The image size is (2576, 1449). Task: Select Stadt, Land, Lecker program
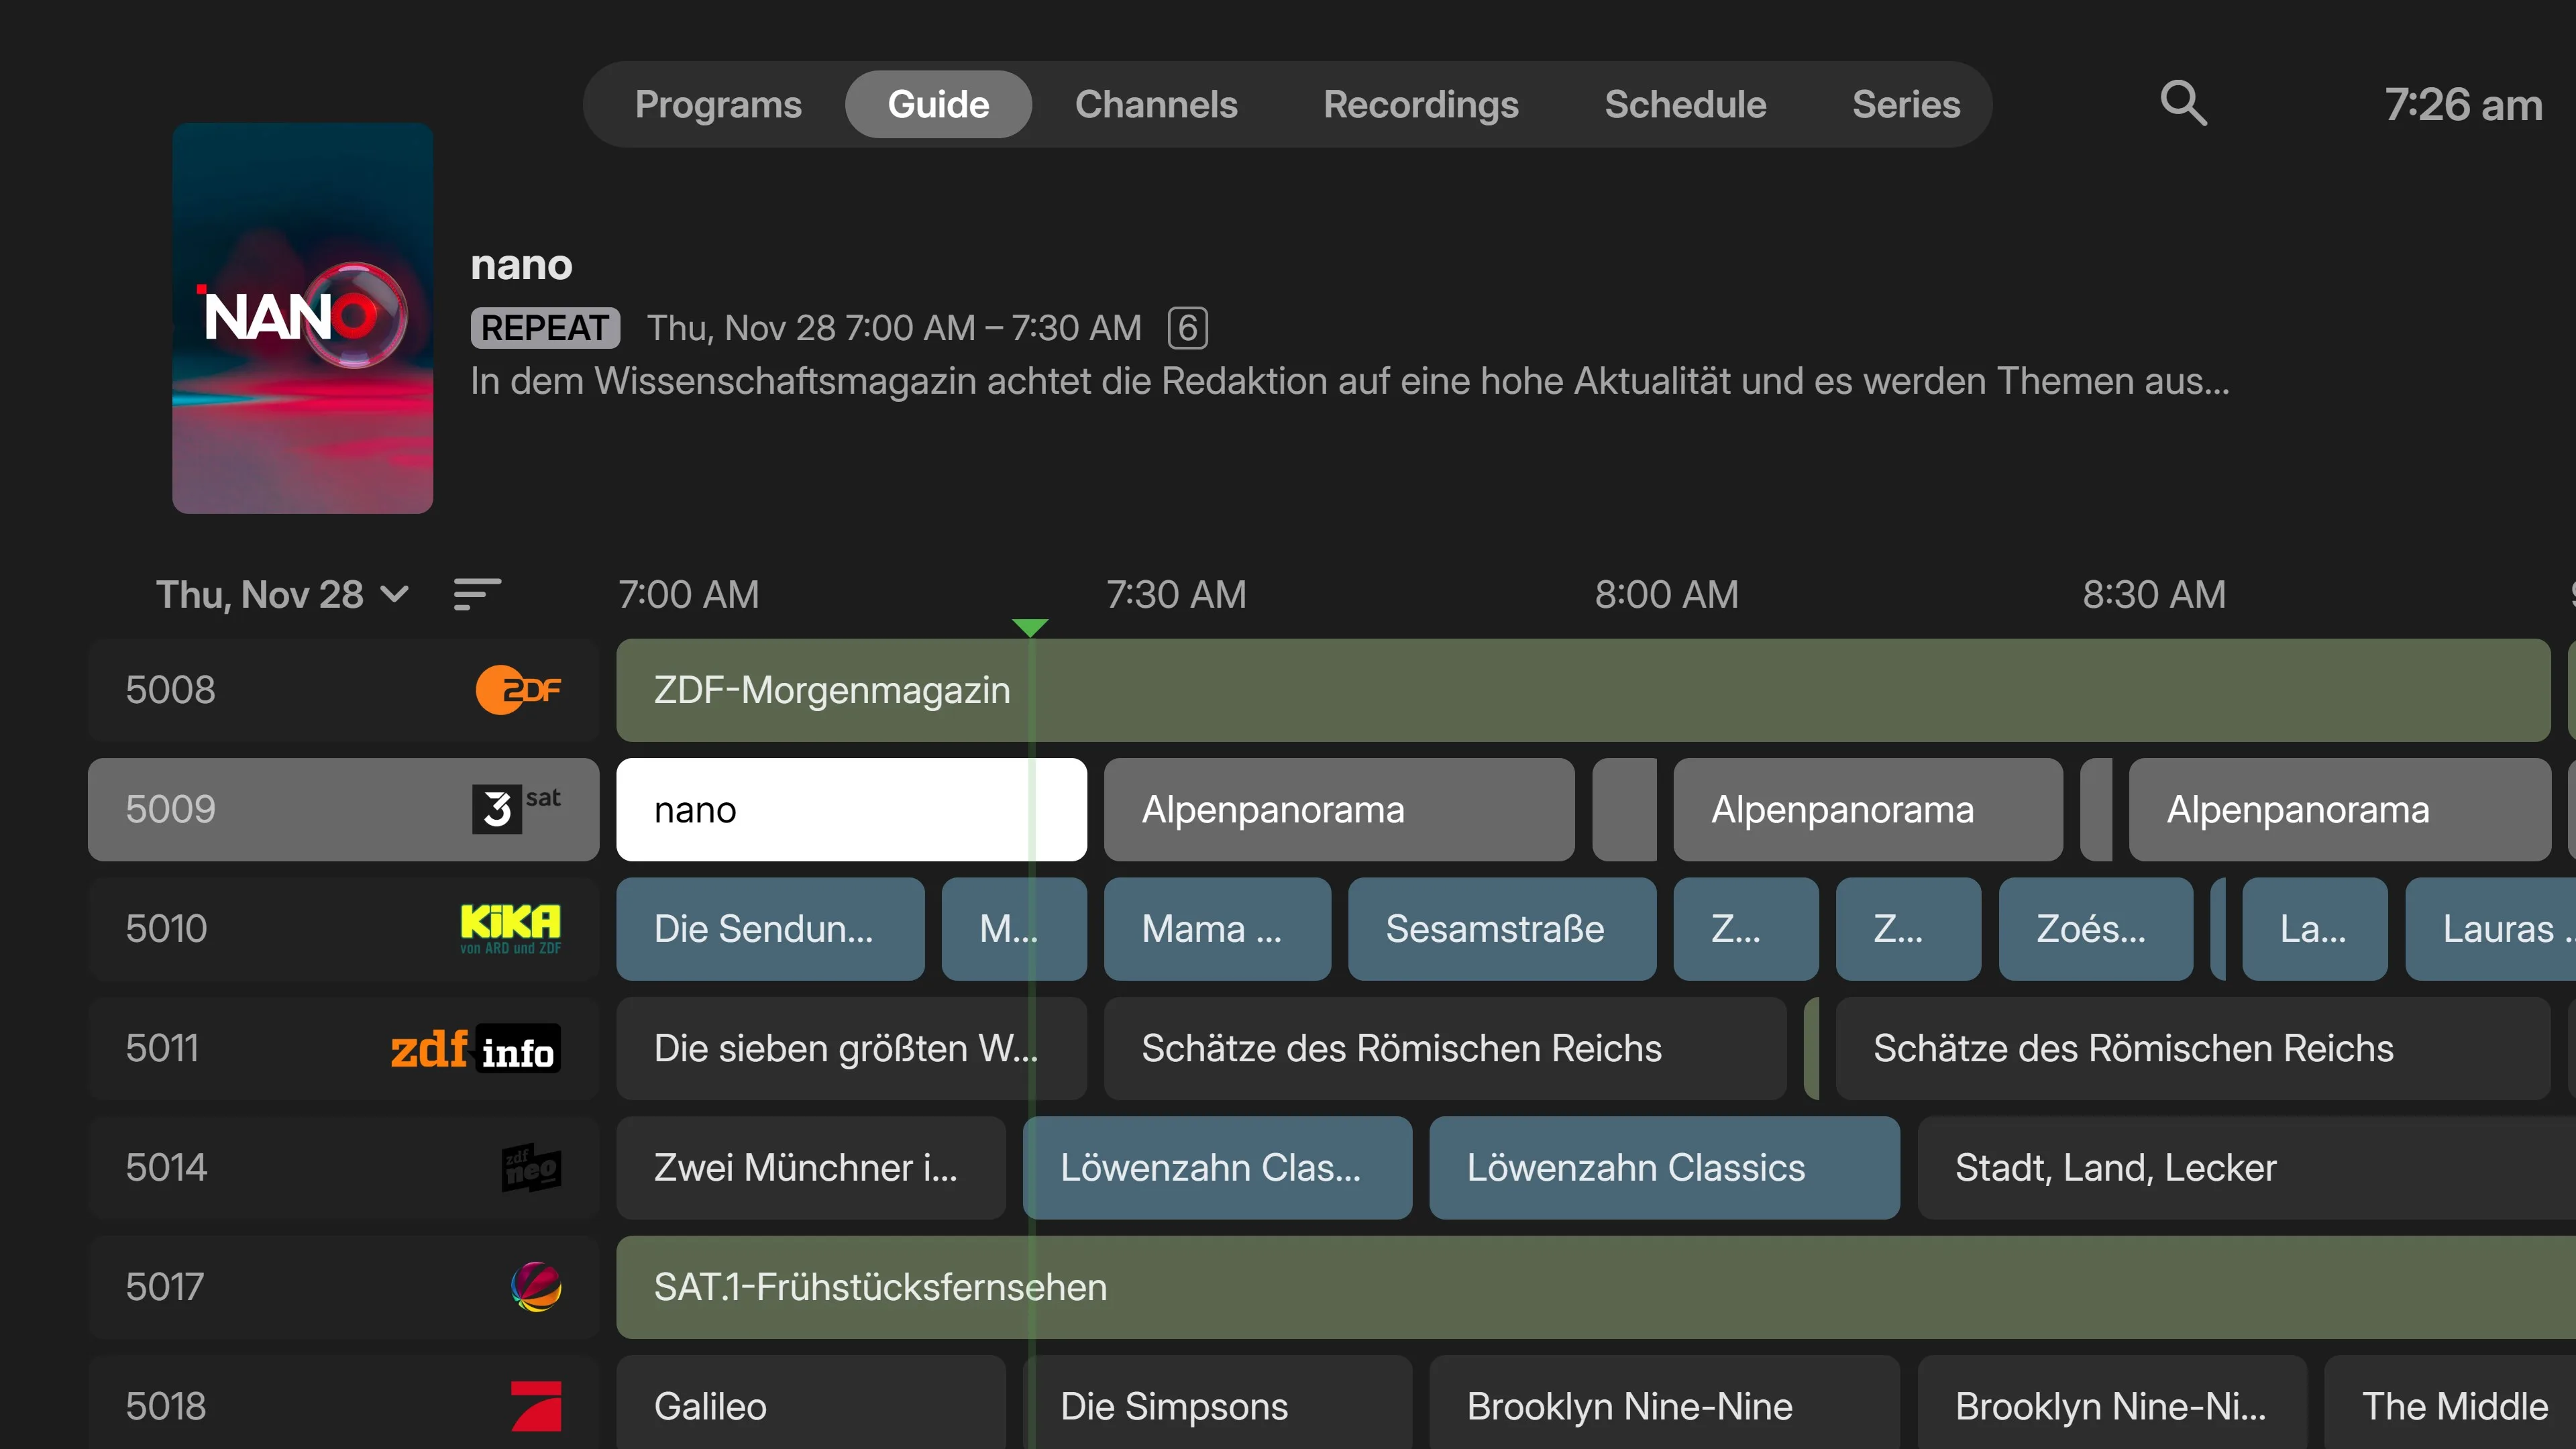2246,1167
